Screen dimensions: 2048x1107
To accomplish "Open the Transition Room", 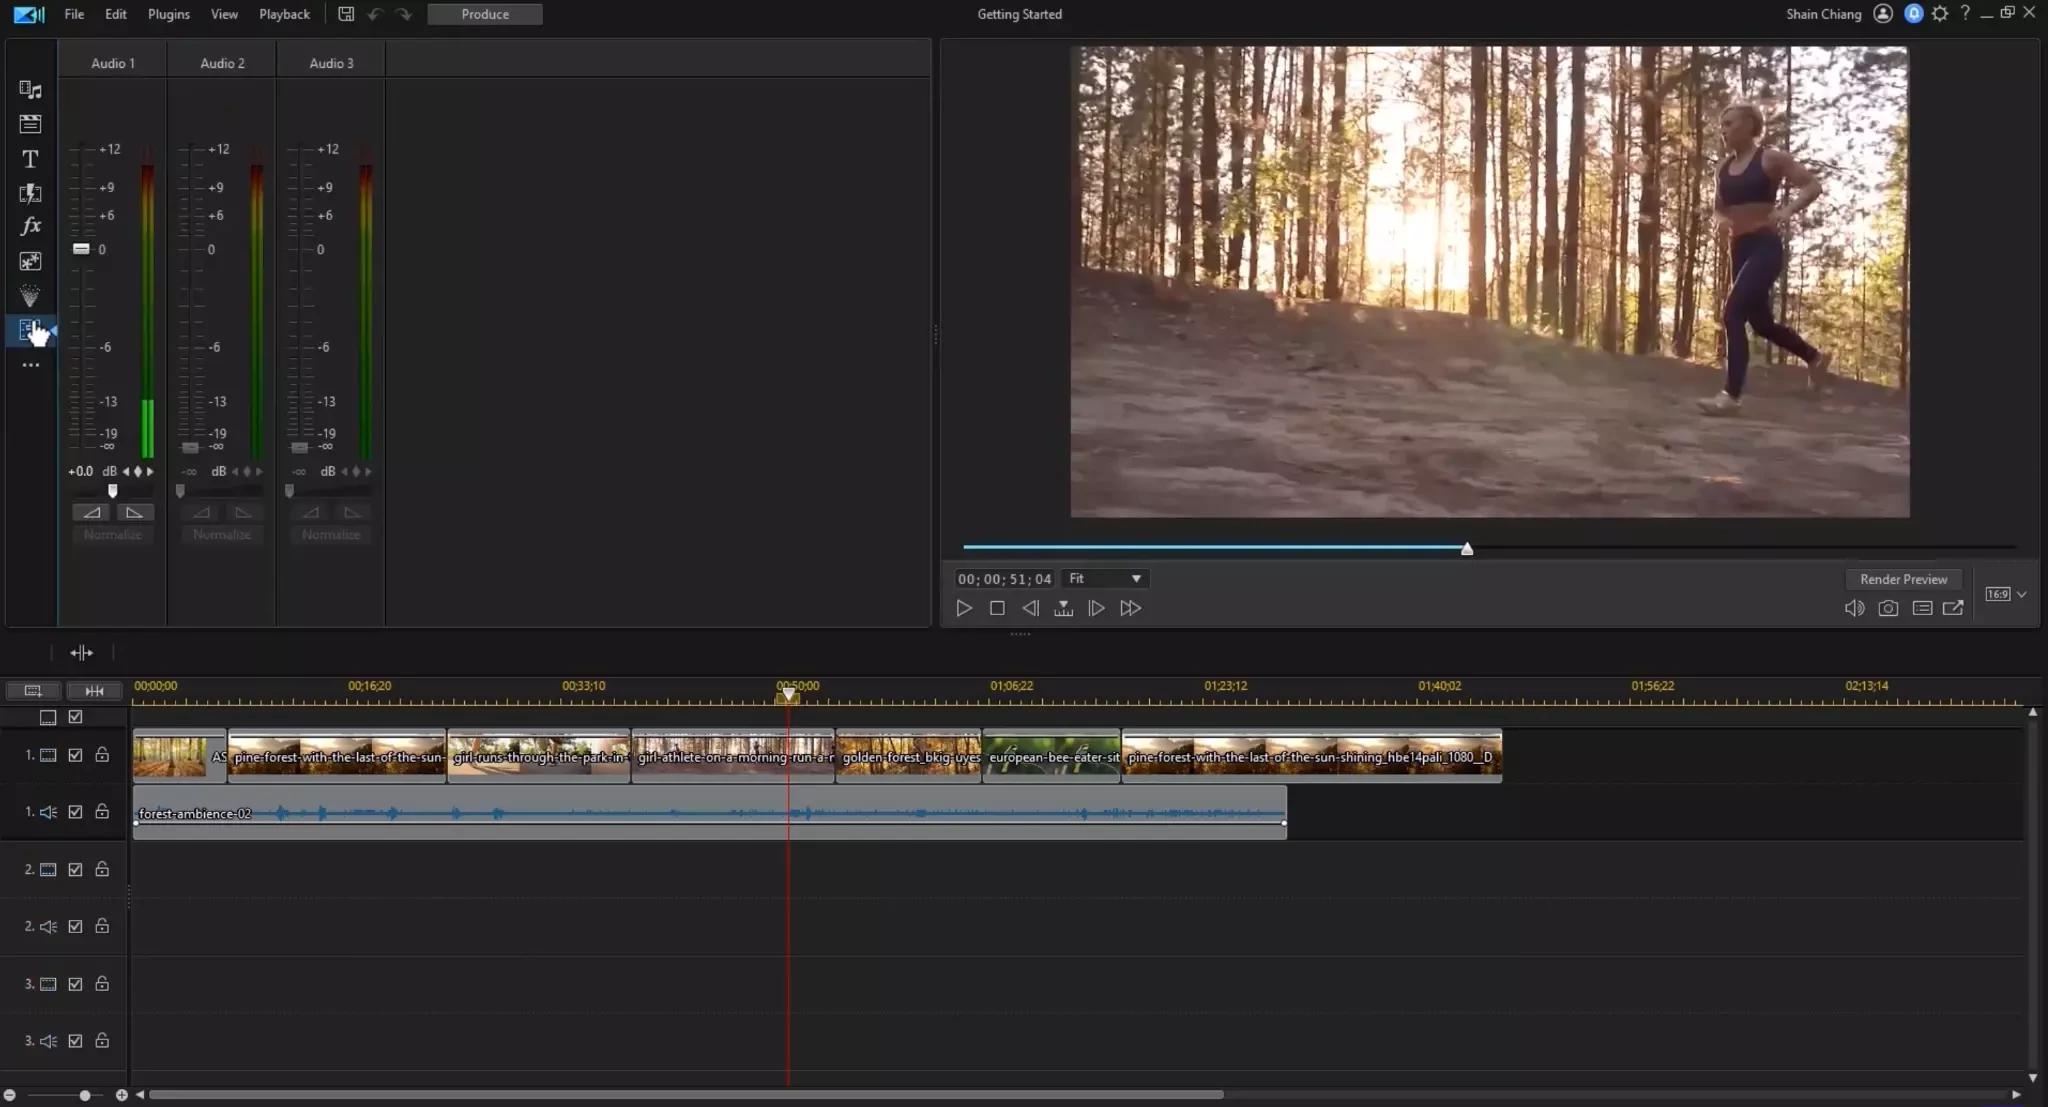I will [x=30, y=194].
